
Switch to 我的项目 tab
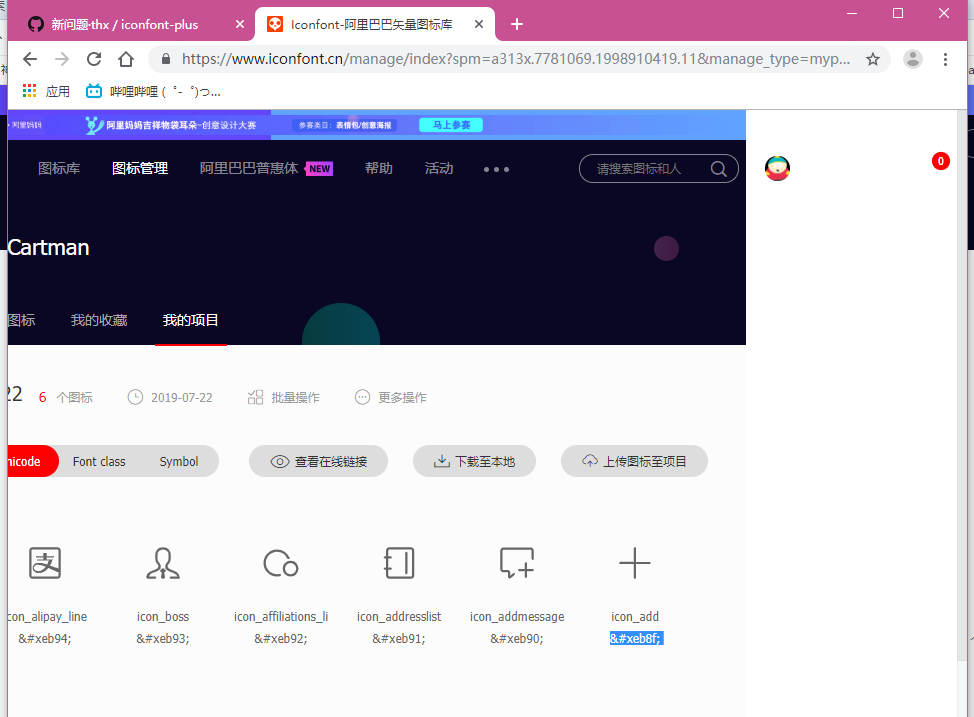tap(191, 320)
